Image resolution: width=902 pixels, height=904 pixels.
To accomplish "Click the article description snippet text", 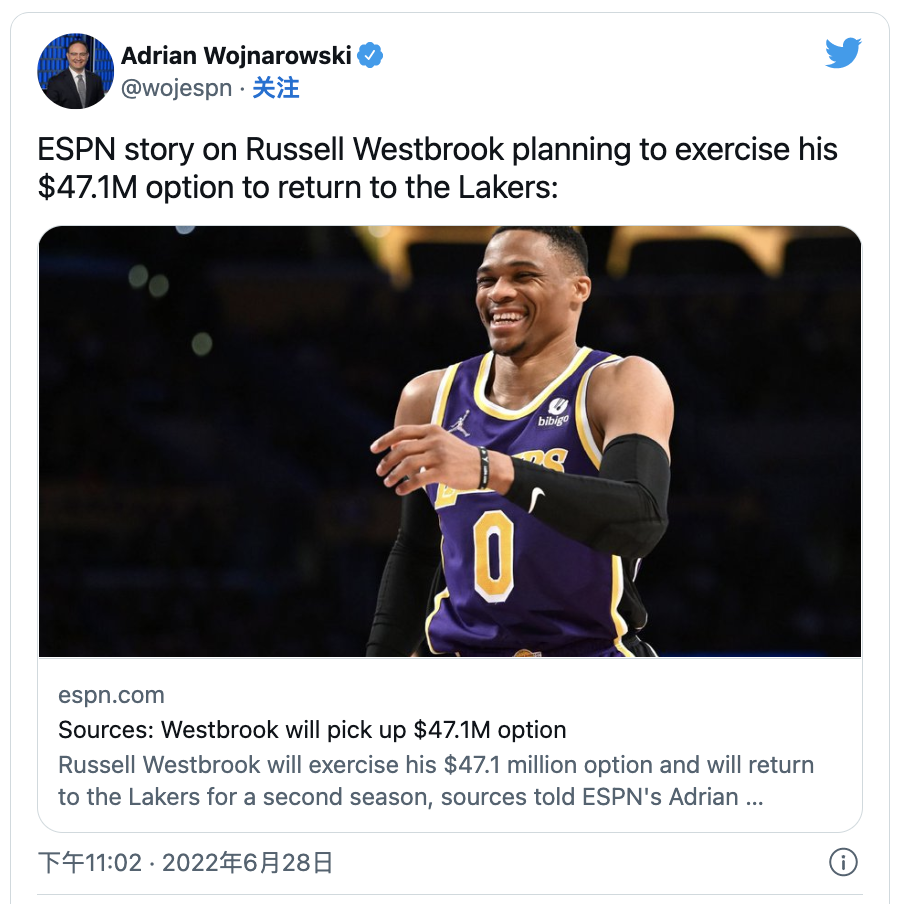I will [436, 781].
